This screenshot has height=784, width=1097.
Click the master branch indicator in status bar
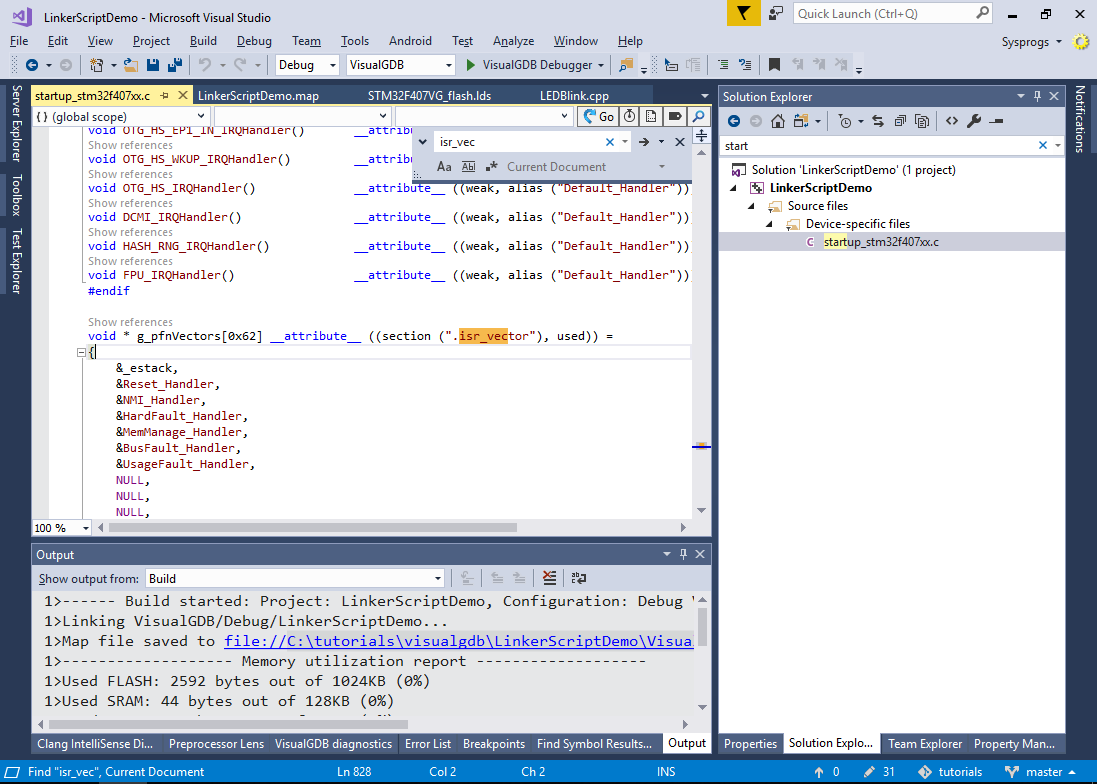[x=1040, y=772]
